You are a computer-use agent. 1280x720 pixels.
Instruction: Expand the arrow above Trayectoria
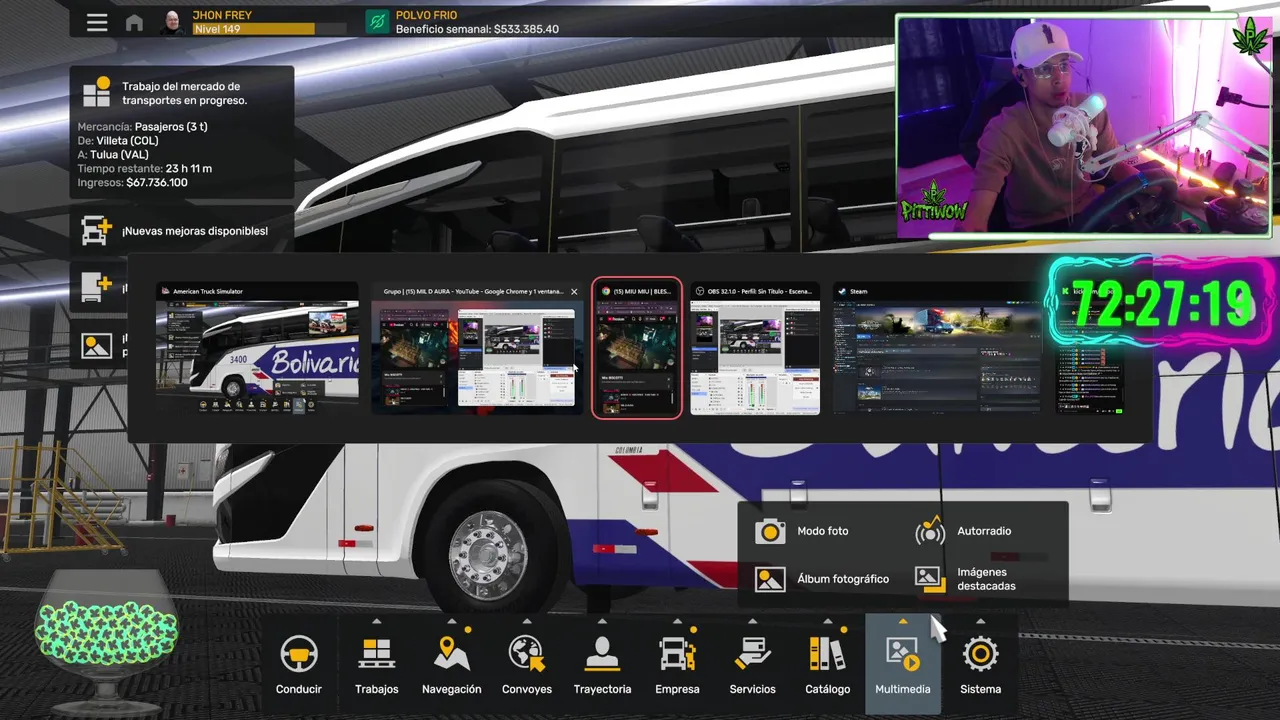click(602, 621)
